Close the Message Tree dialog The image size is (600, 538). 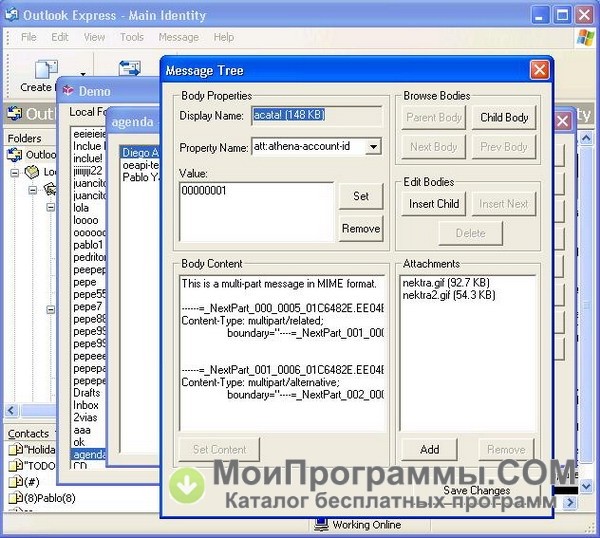coord(539,70)
